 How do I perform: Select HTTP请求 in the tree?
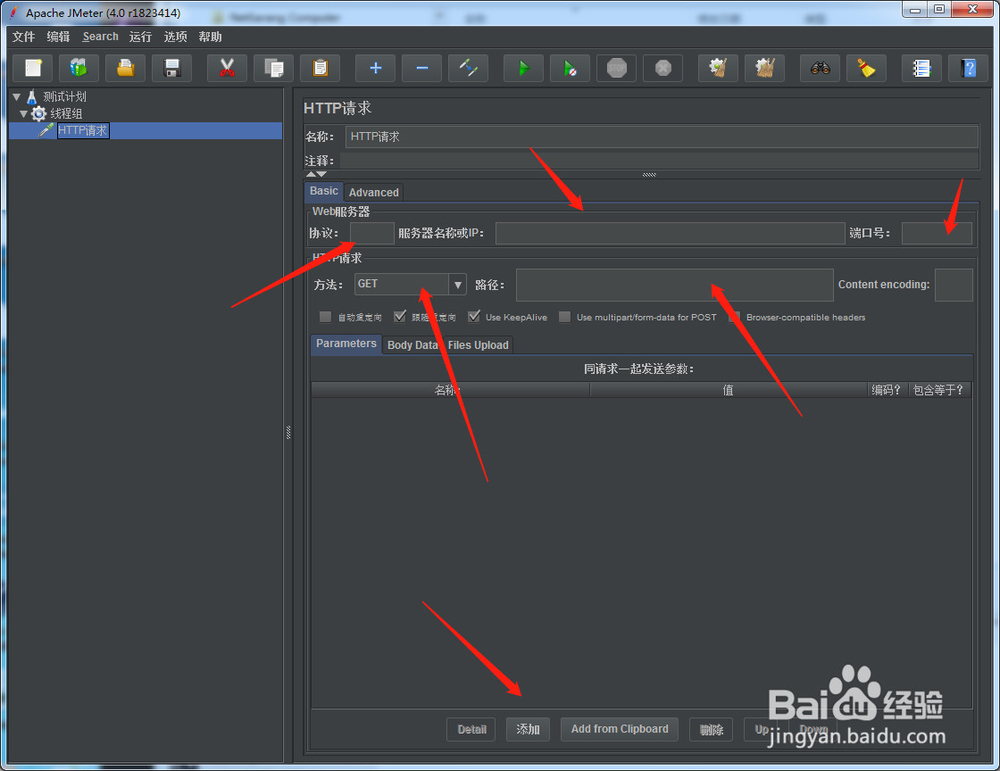(83, 131)
